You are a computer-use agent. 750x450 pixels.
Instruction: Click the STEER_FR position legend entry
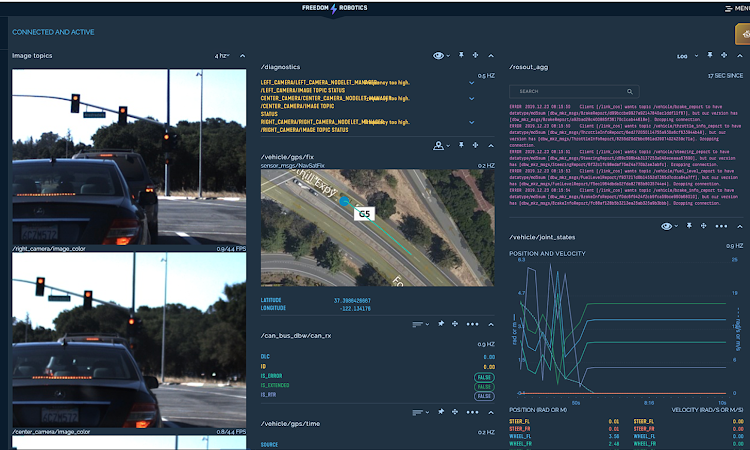coord(519,429)
